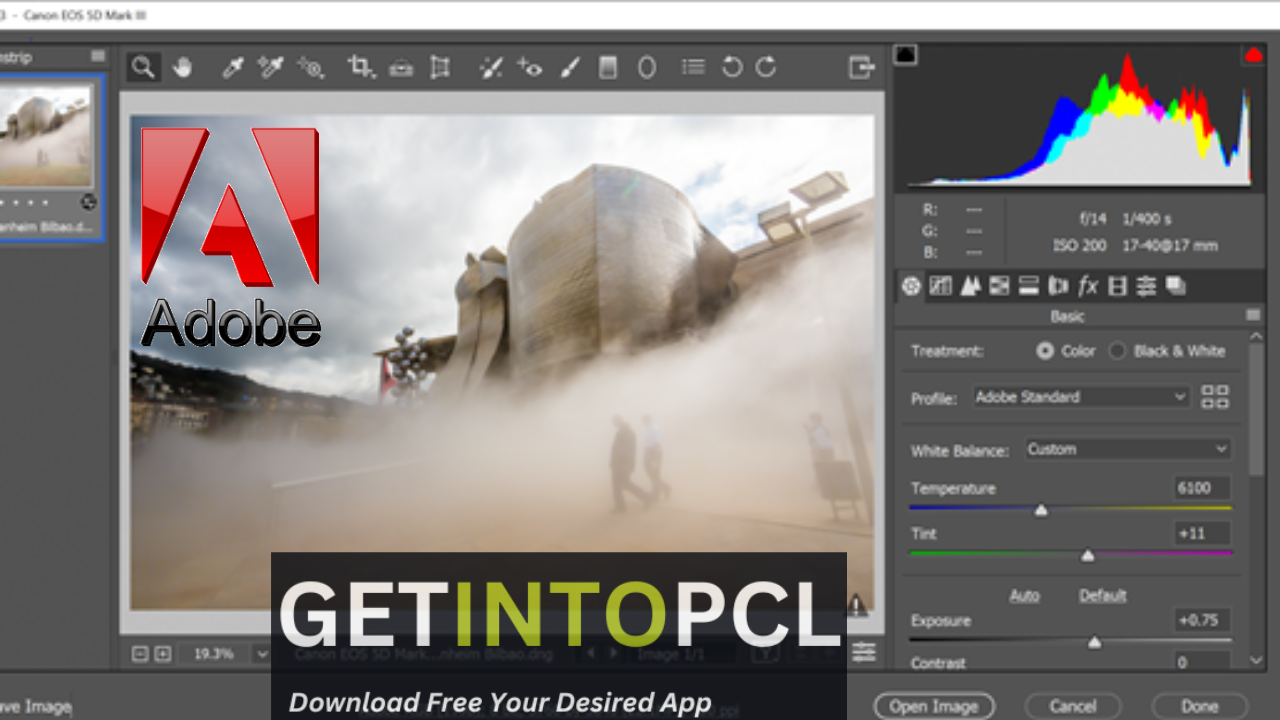The width and height of the screenshot is (1280, 720).
Task: Open Camera Raw preferences list icon
Action: click(693, 67)
